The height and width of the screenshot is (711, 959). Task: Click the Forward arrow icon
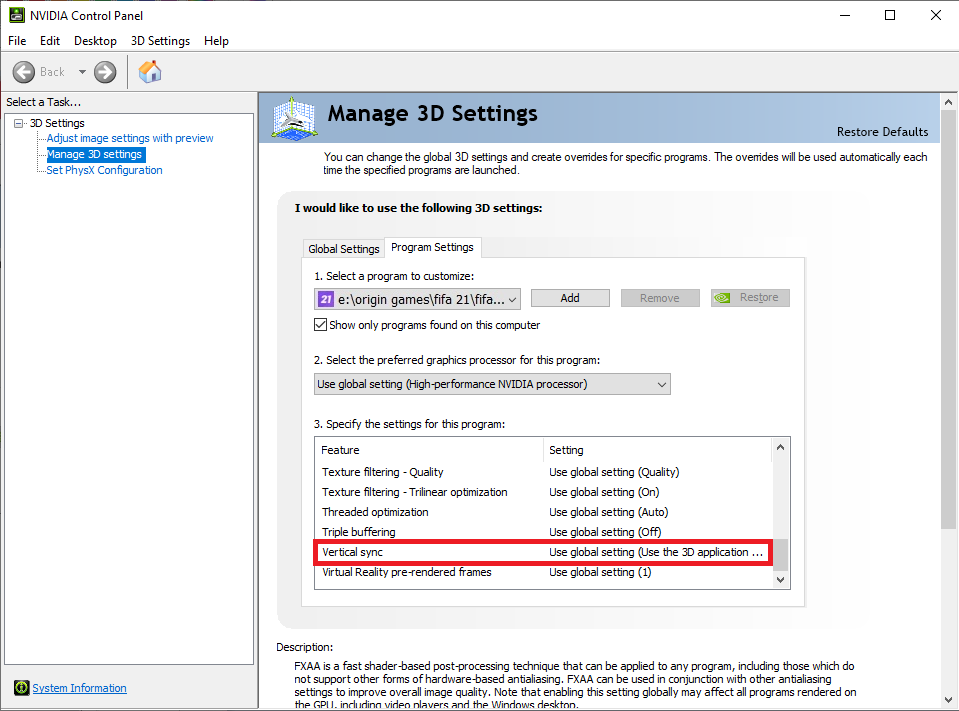[105, 72]
